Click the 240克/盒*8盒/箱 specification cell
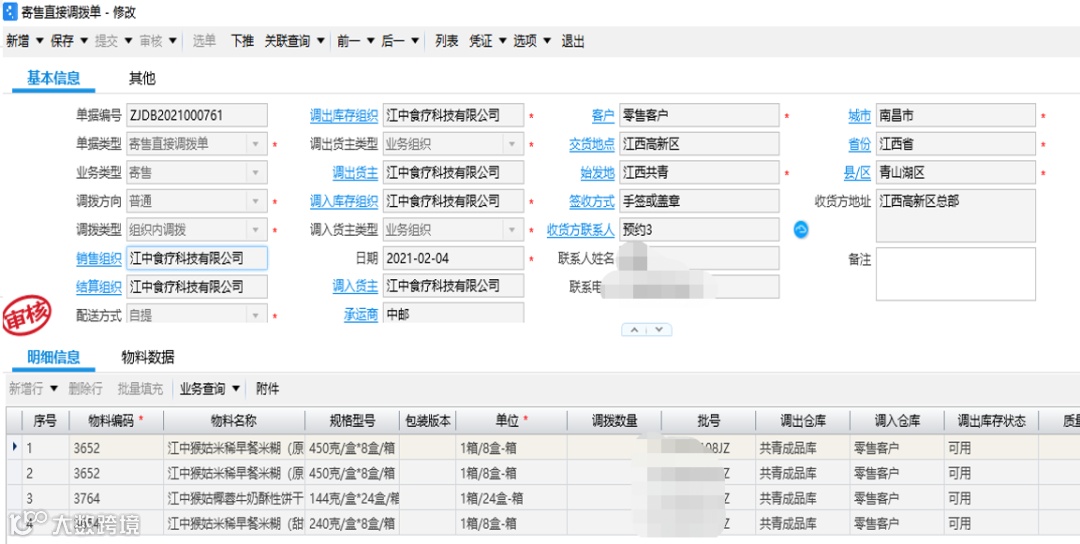The height and width of the screenshot is (544, 1080). 352,524
